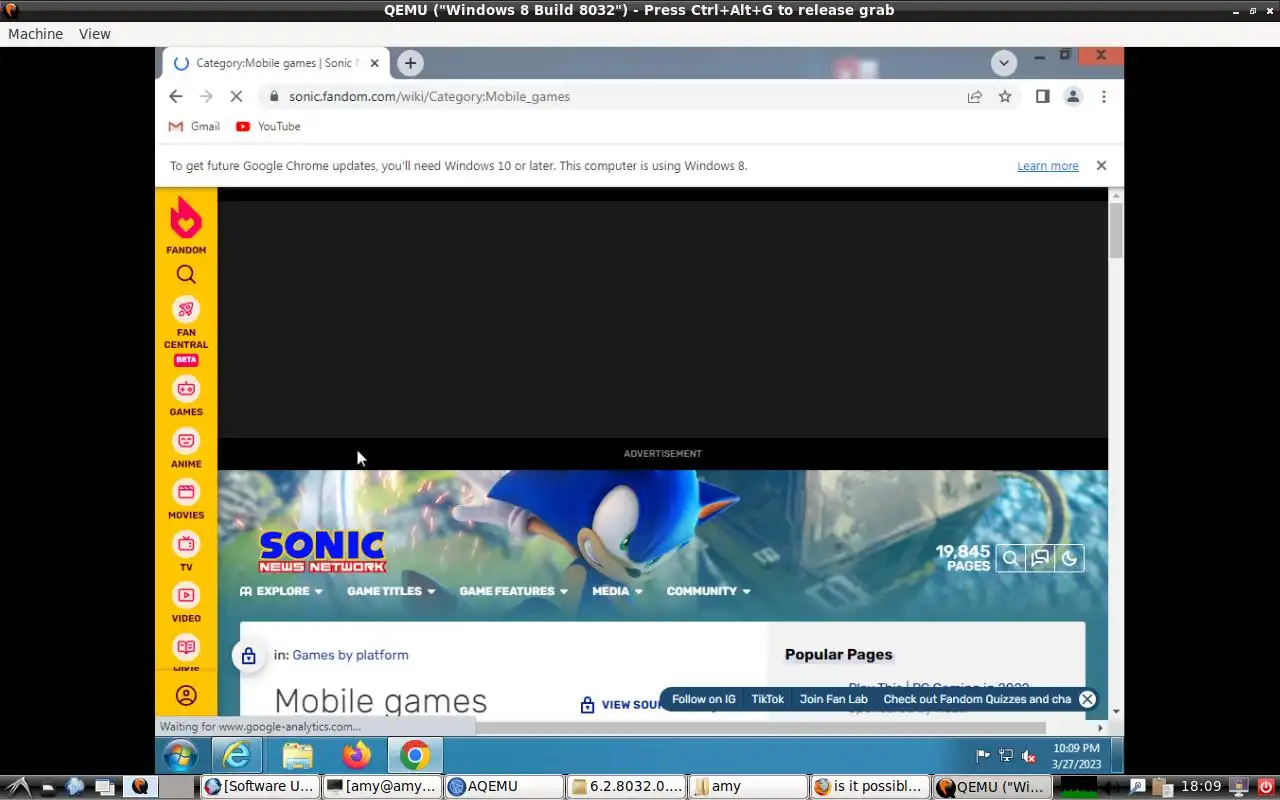Open the amy folder window in host taskbar
1280x800 pixels.
pos(748,787)
